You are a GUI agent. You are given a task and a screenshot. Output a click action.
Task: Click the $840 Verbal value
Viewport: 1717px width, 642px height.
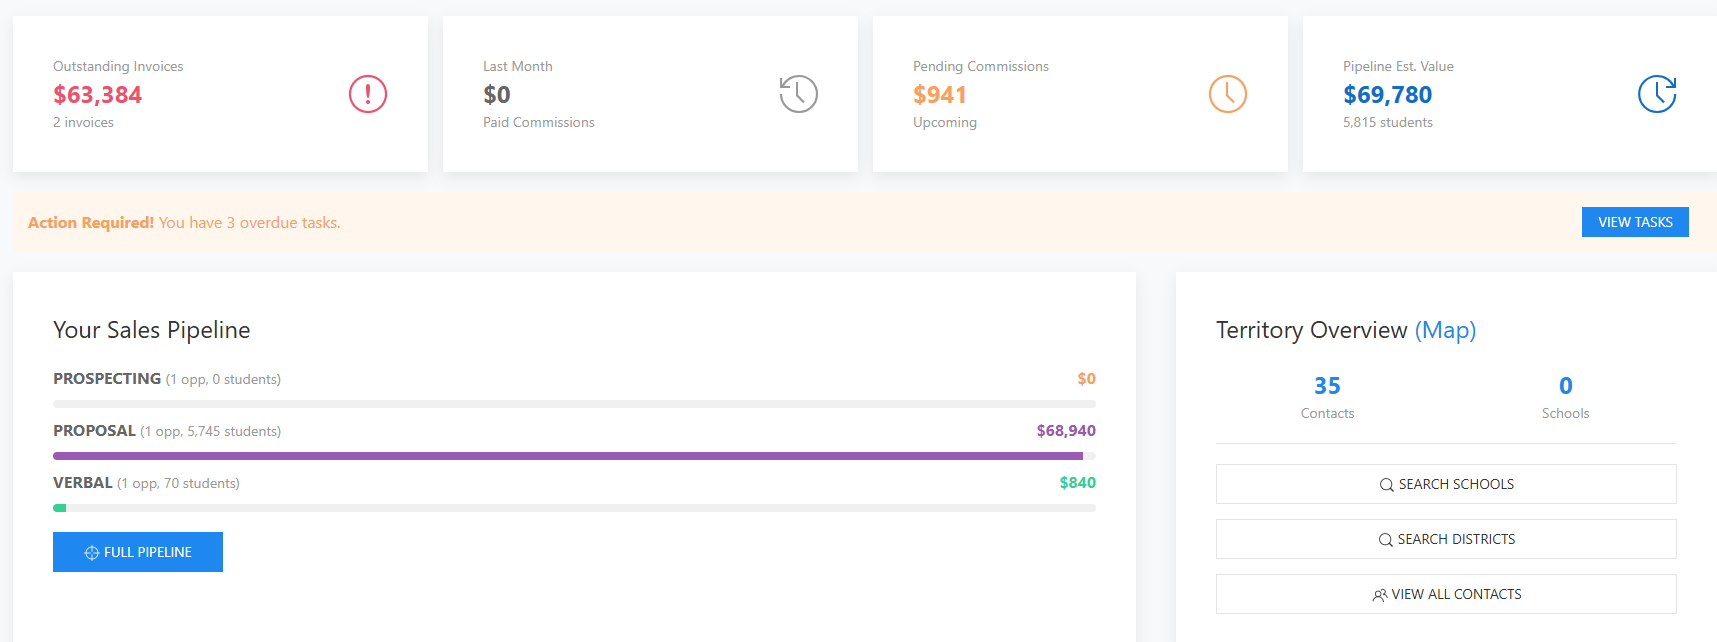coord(1077,483)
